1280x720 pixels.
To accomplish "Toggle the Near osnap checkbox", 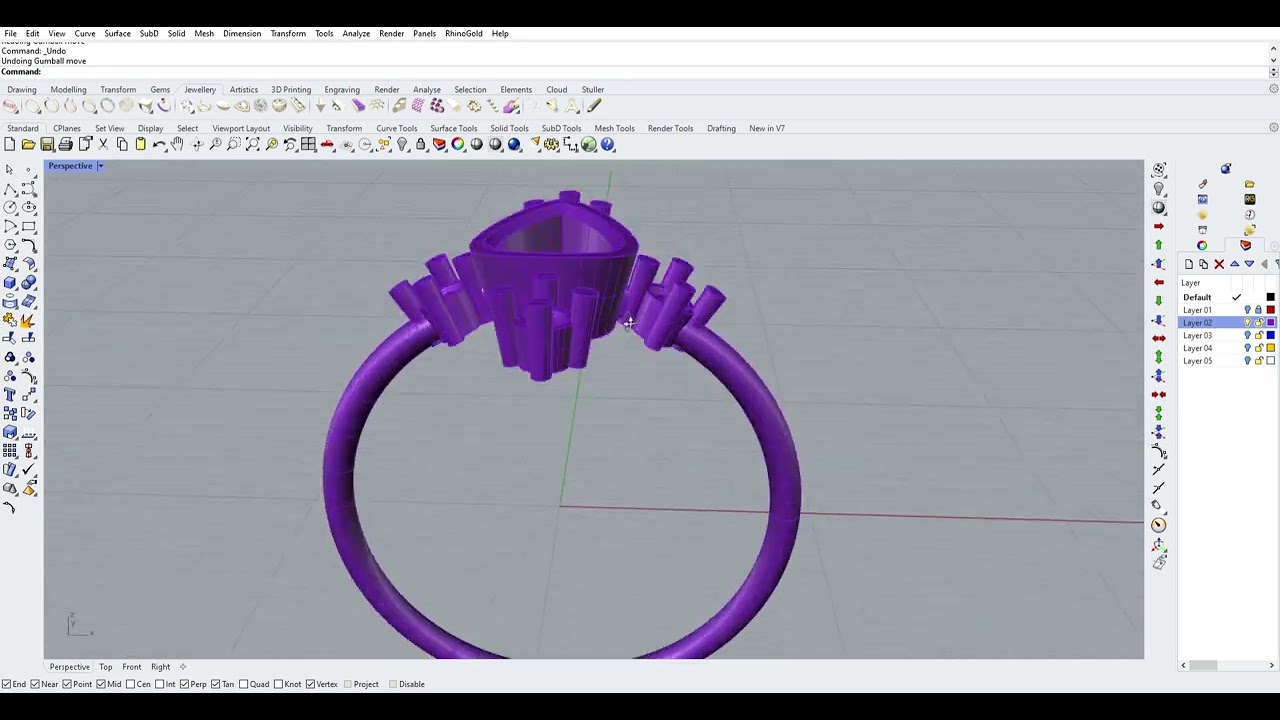I will pyautogui.click(x=35, y=684).
